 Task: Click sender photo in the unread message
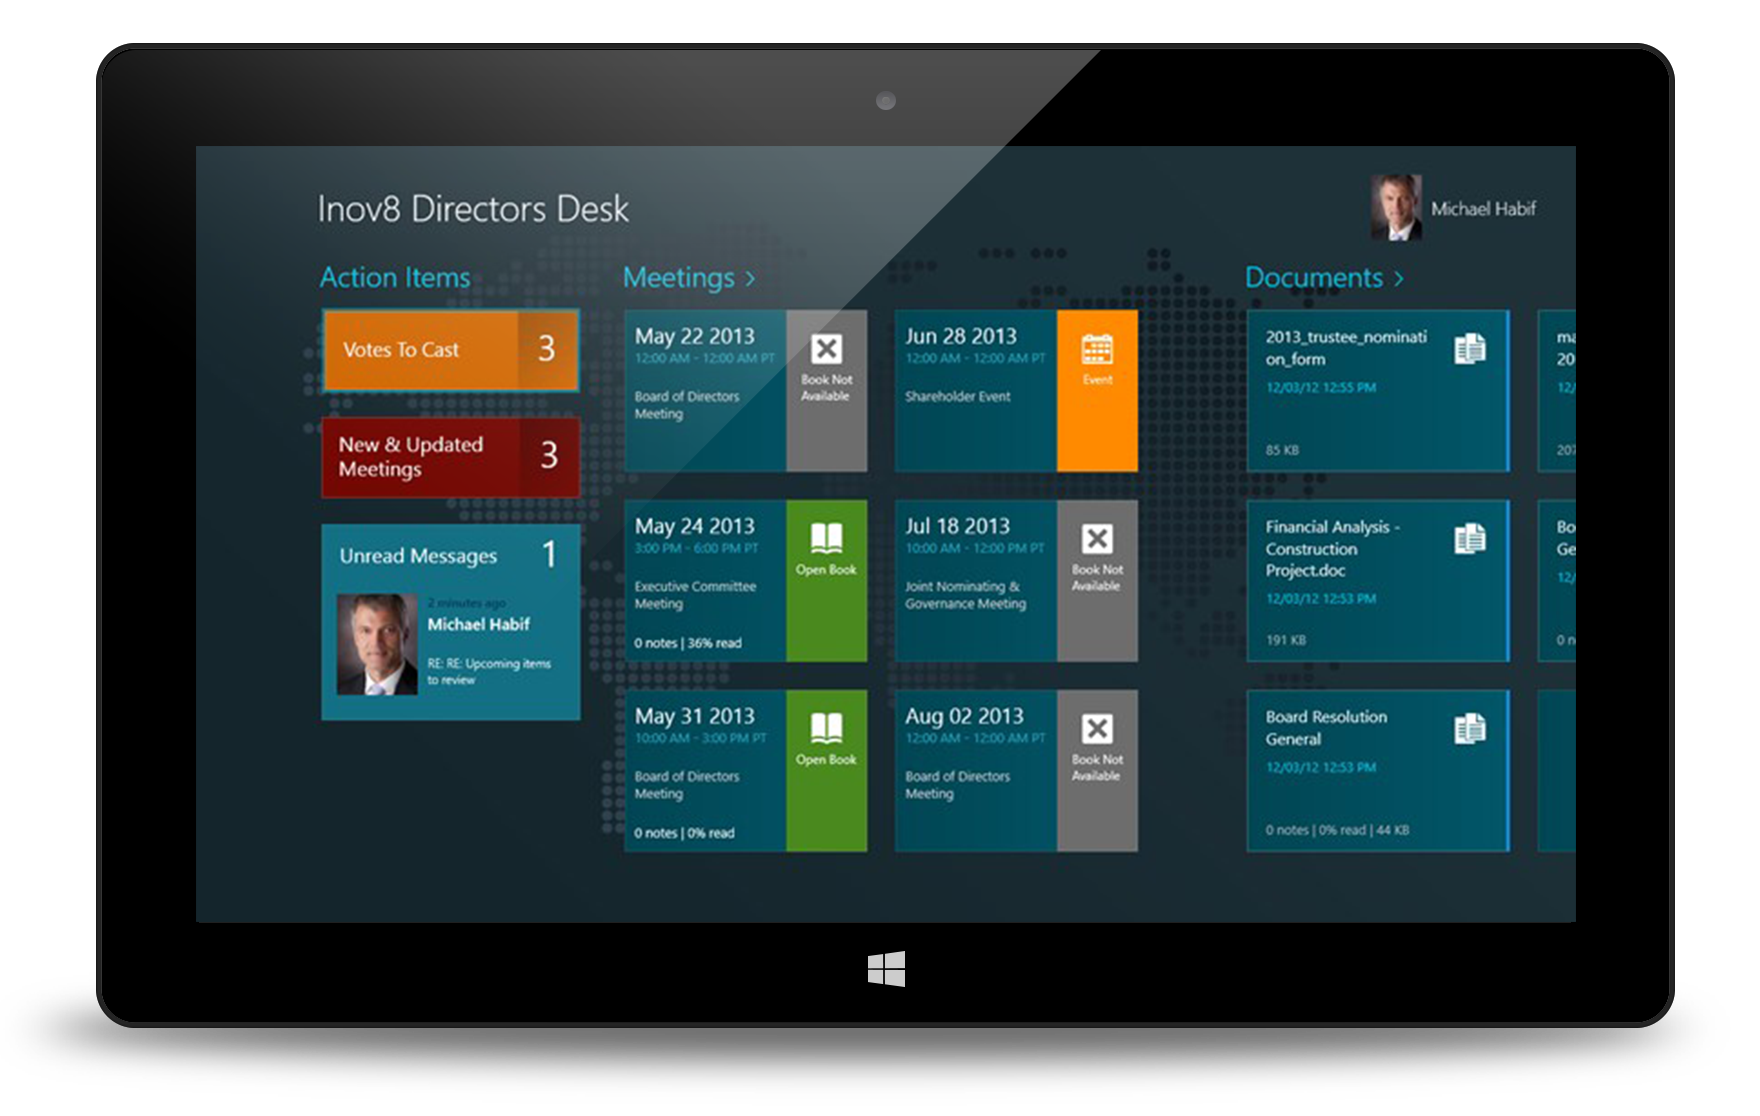[377, 645]
